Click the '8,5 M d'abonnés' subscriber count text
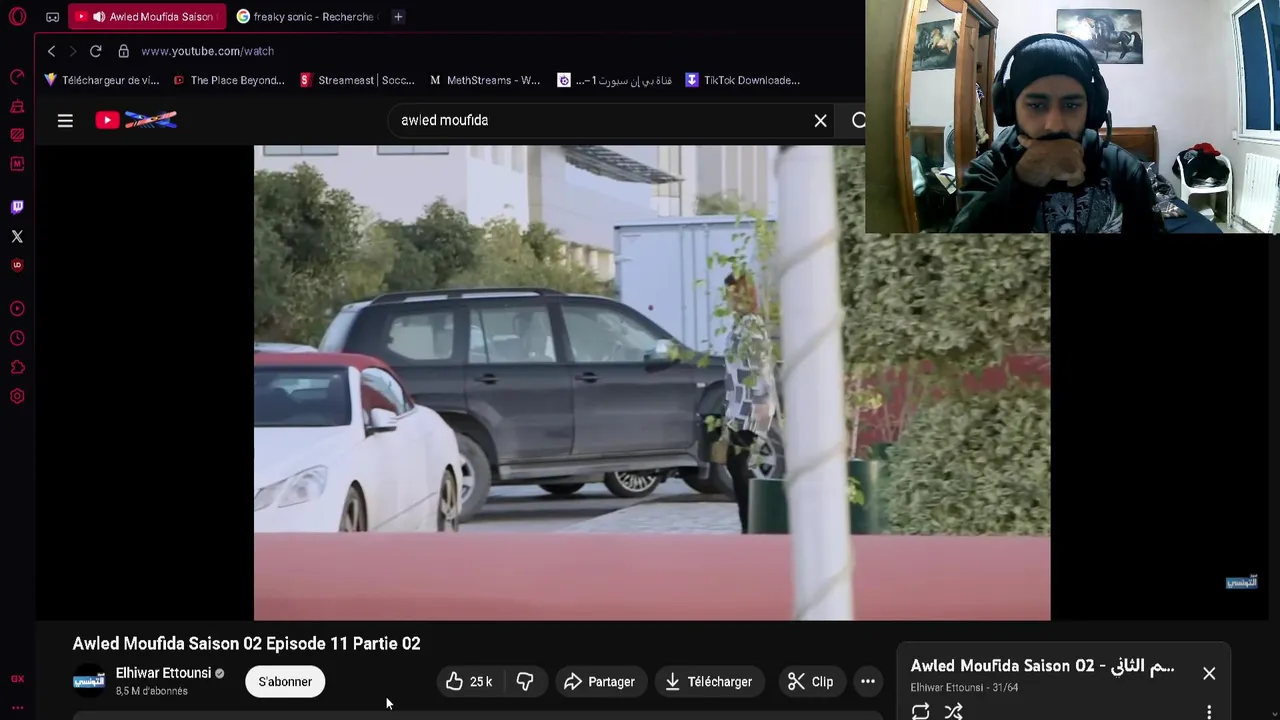 (x=151, y=691)
